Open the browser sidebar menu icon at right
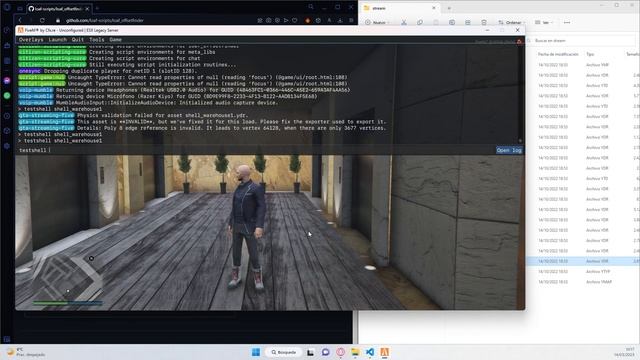This screenshot has width=640, height=360. click(351, 20)
